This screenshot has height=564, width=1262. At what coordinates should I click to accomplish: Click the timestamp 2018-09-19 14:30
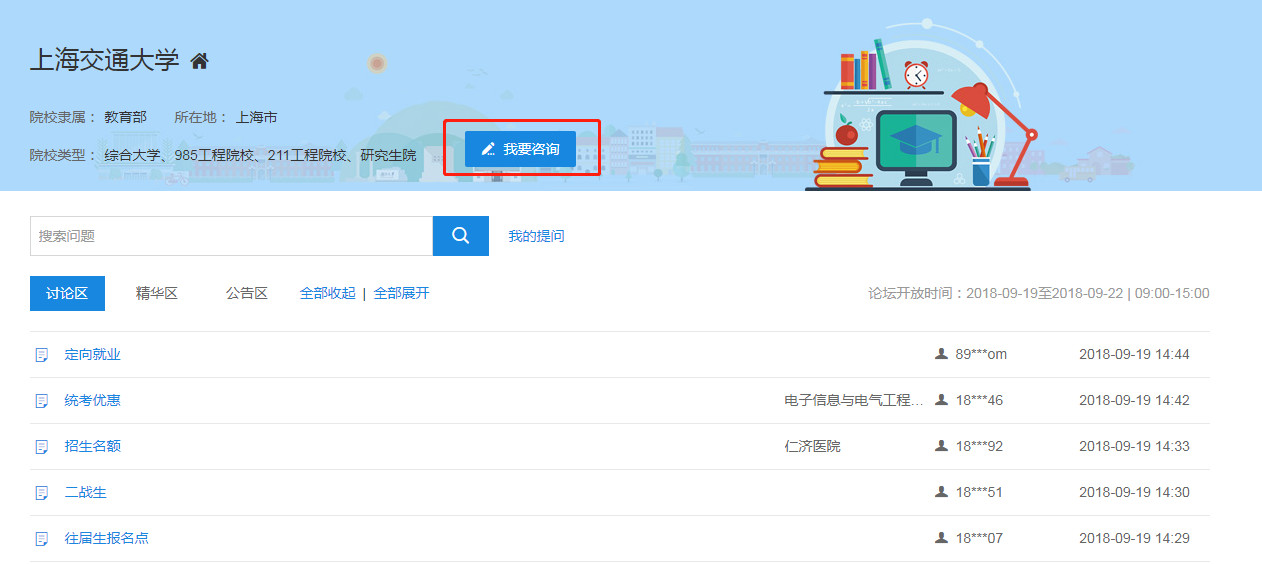click(1134, 492)
